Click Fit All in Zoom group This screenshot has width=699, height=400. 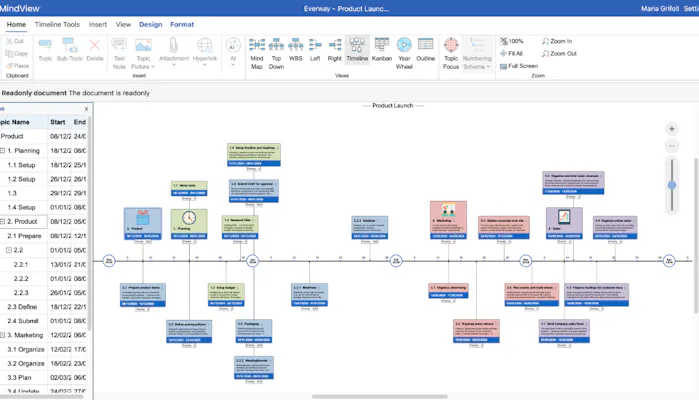pos(511,54)
